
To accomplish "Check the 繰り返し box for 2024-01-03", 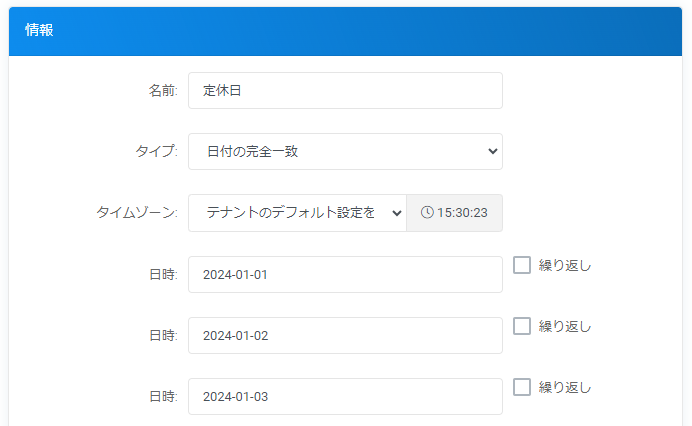I will click(522, 387).
